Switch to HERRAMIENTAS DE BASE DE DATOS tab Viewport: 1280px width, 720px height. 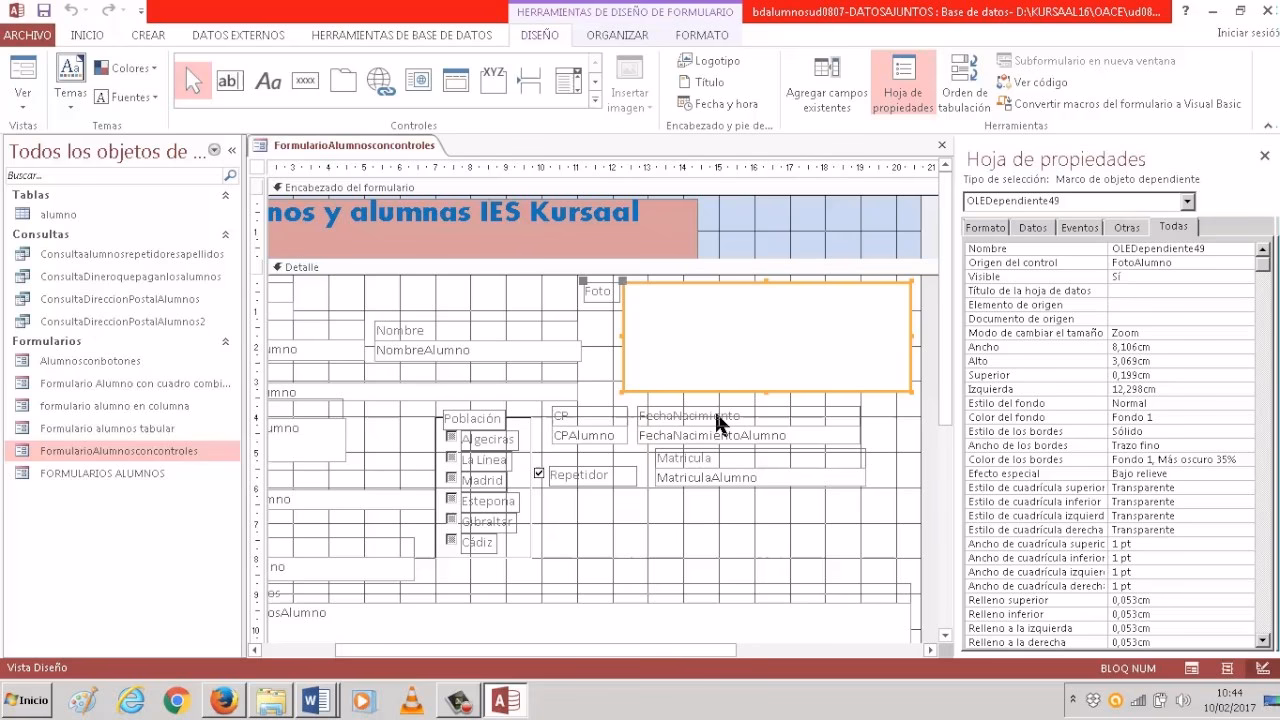click(x=402, y=35)
